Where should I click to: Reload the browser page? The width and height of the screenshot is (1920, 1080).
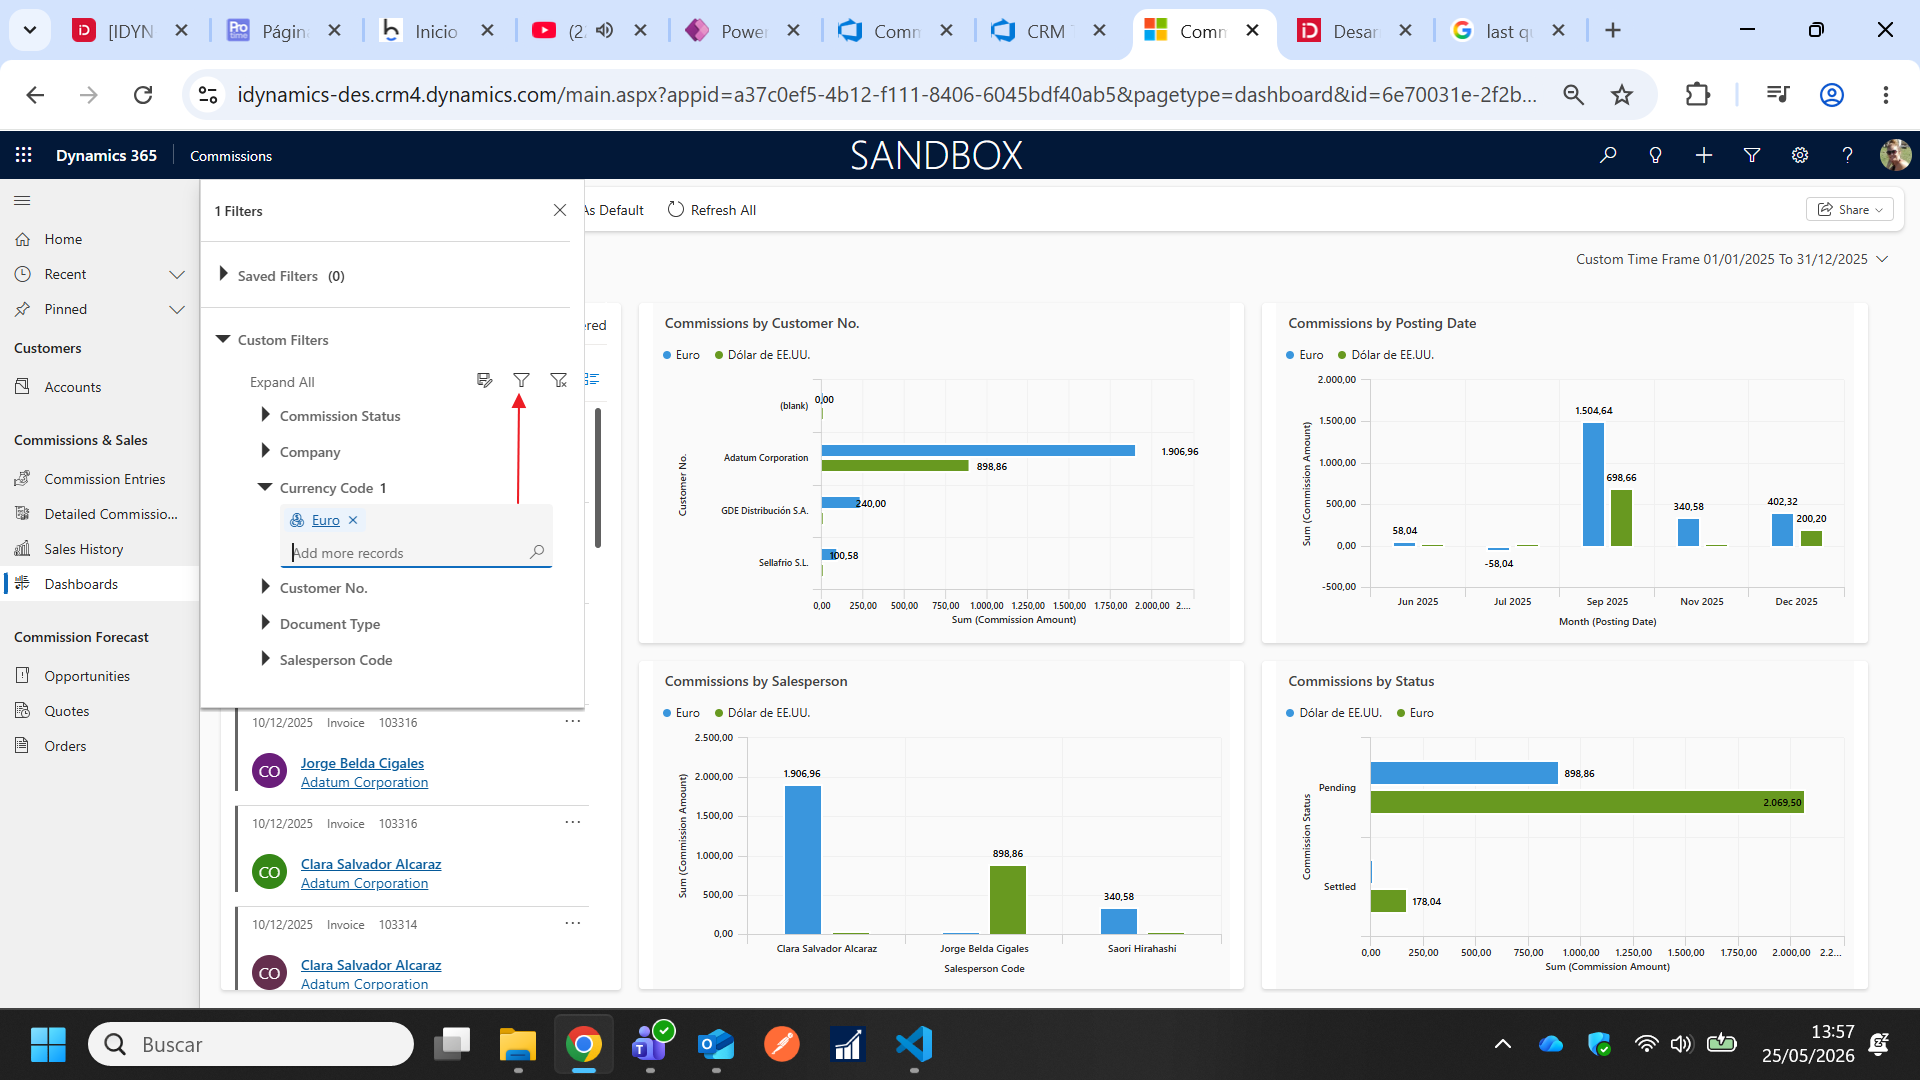click(143, 95)
